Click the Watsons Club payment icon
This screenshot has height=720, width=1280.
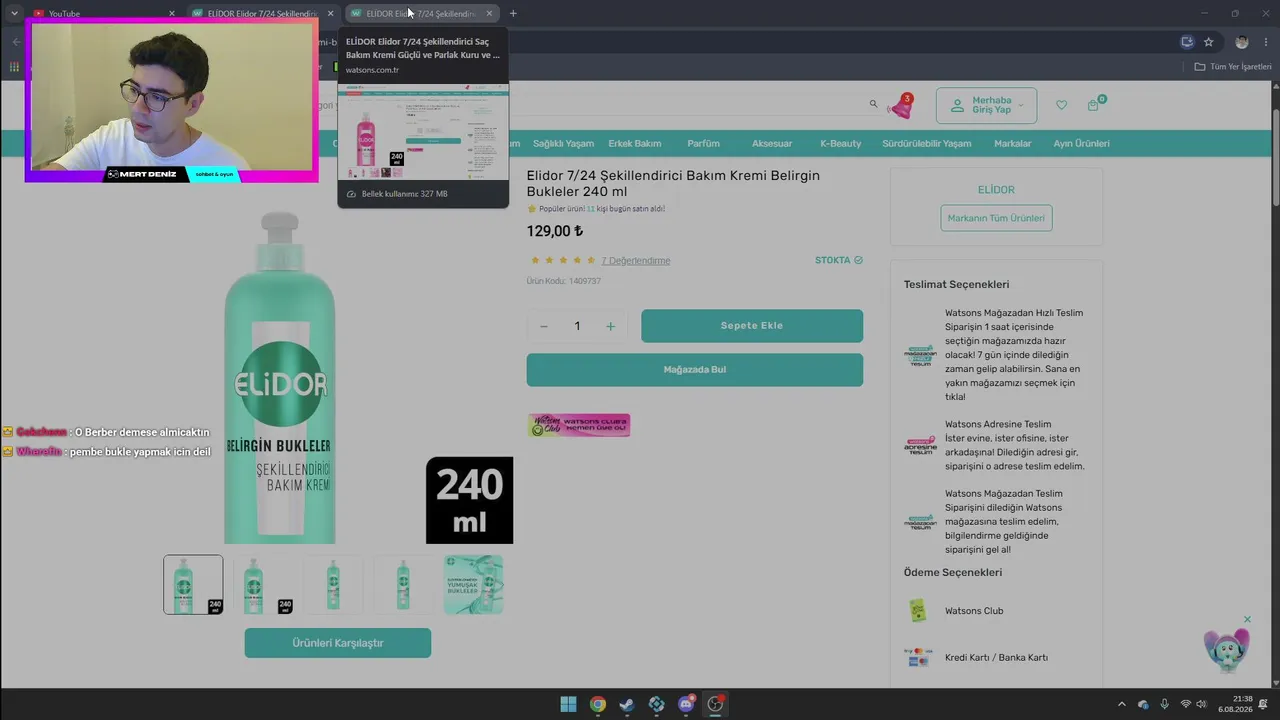[917, 610]
